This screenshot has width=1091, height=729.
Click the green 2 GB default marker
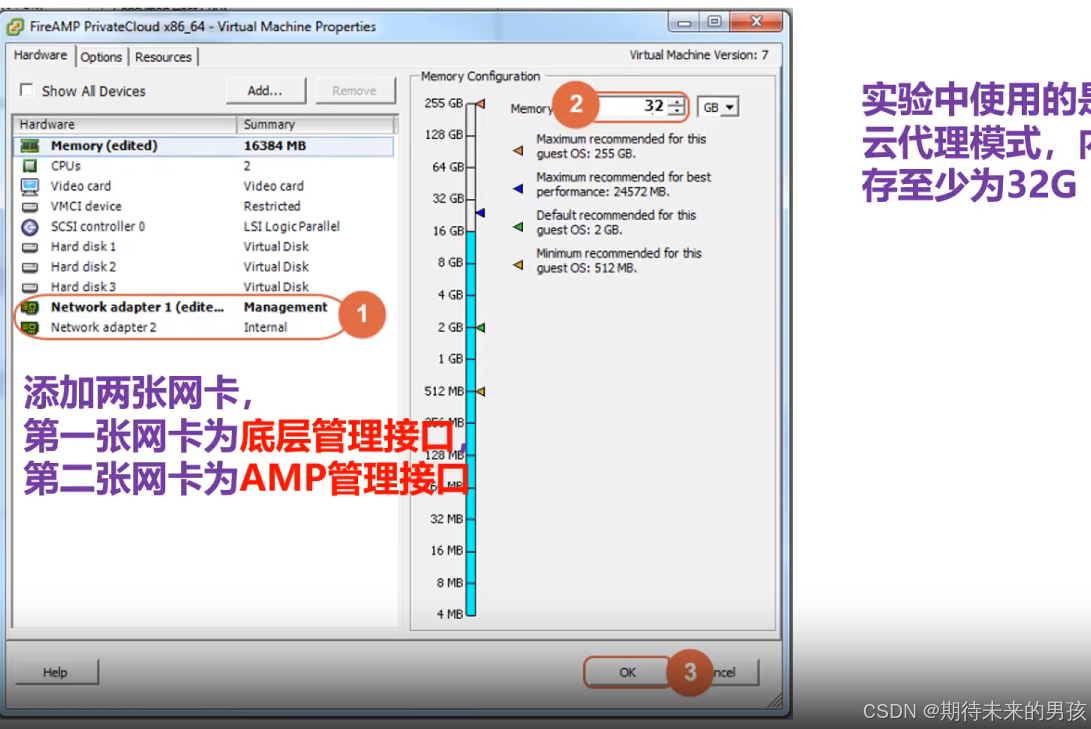480,327
